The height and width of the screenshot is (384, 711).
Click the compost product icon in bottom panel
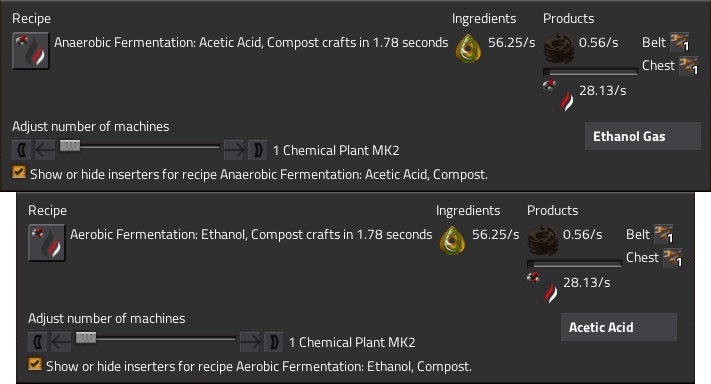pyautogui.click(x=543, y=241)
